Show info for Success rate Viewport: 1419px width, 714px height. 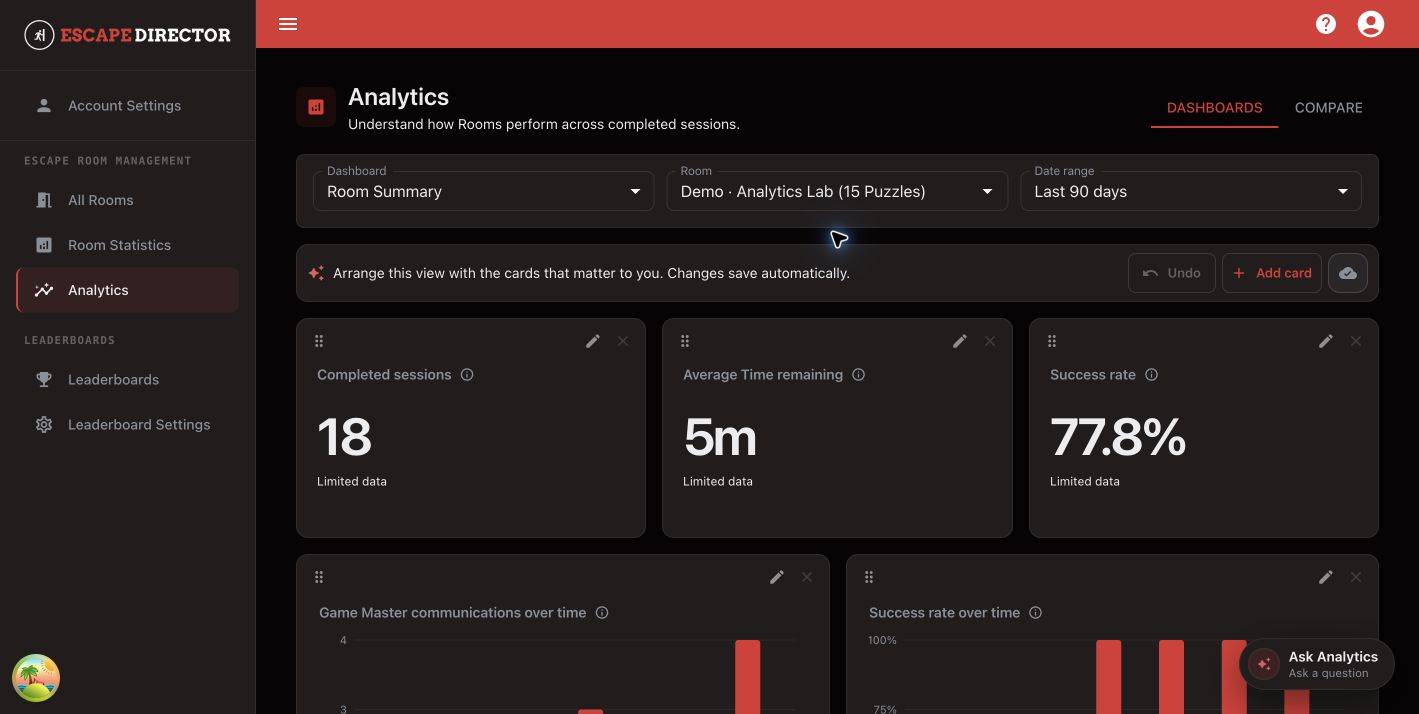[1151, 375]
